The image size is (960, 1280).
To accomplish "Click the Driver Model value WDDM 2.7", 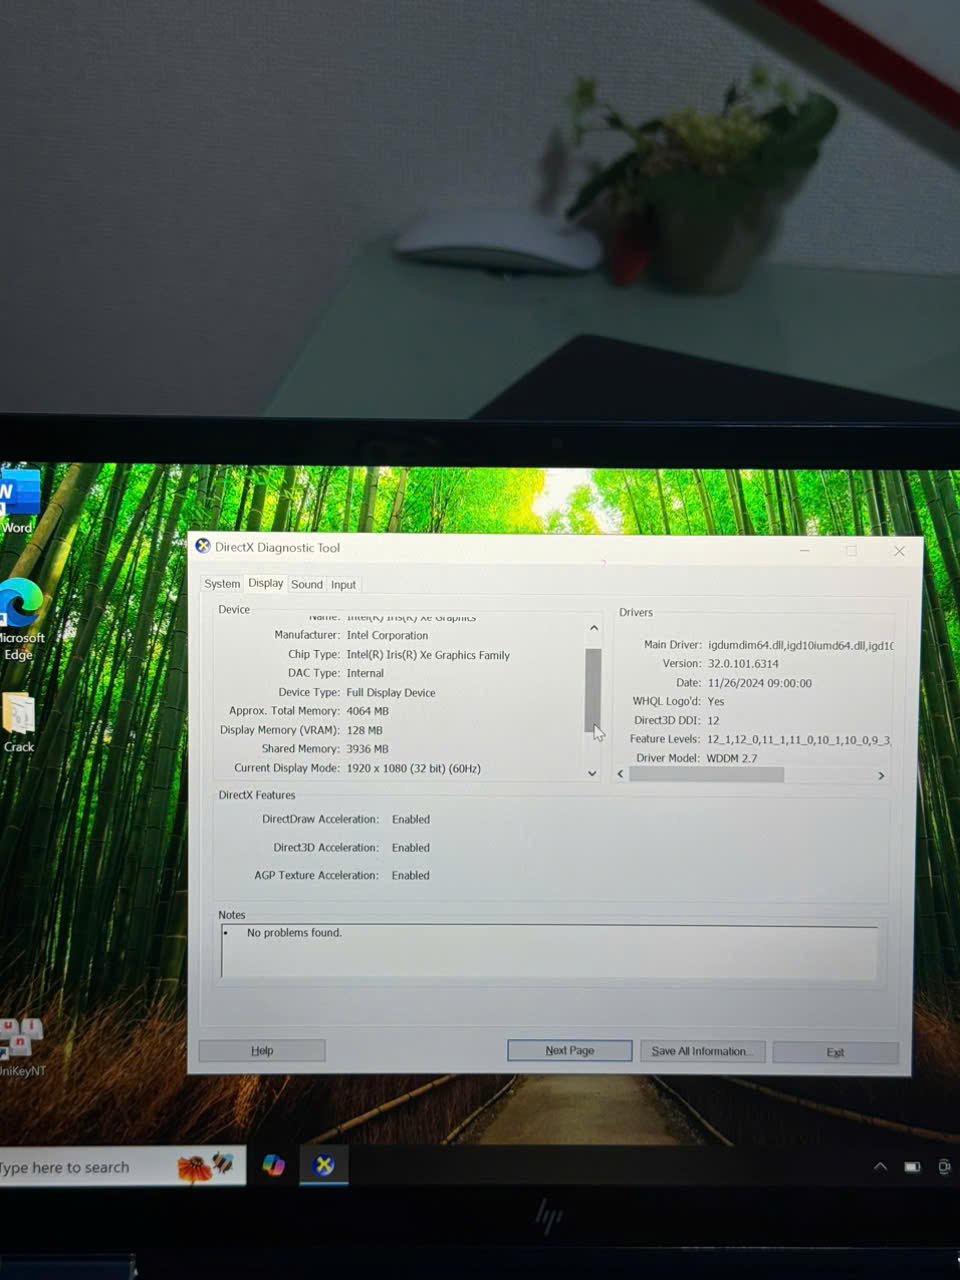I will (732, 758).
